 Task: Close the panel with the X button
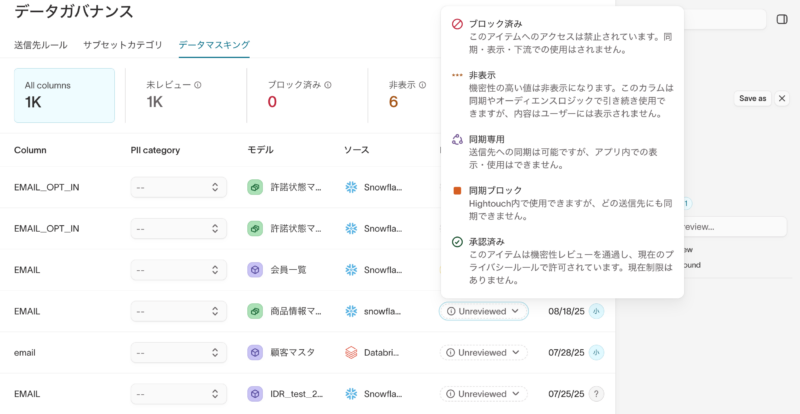(x=782, y=99)
